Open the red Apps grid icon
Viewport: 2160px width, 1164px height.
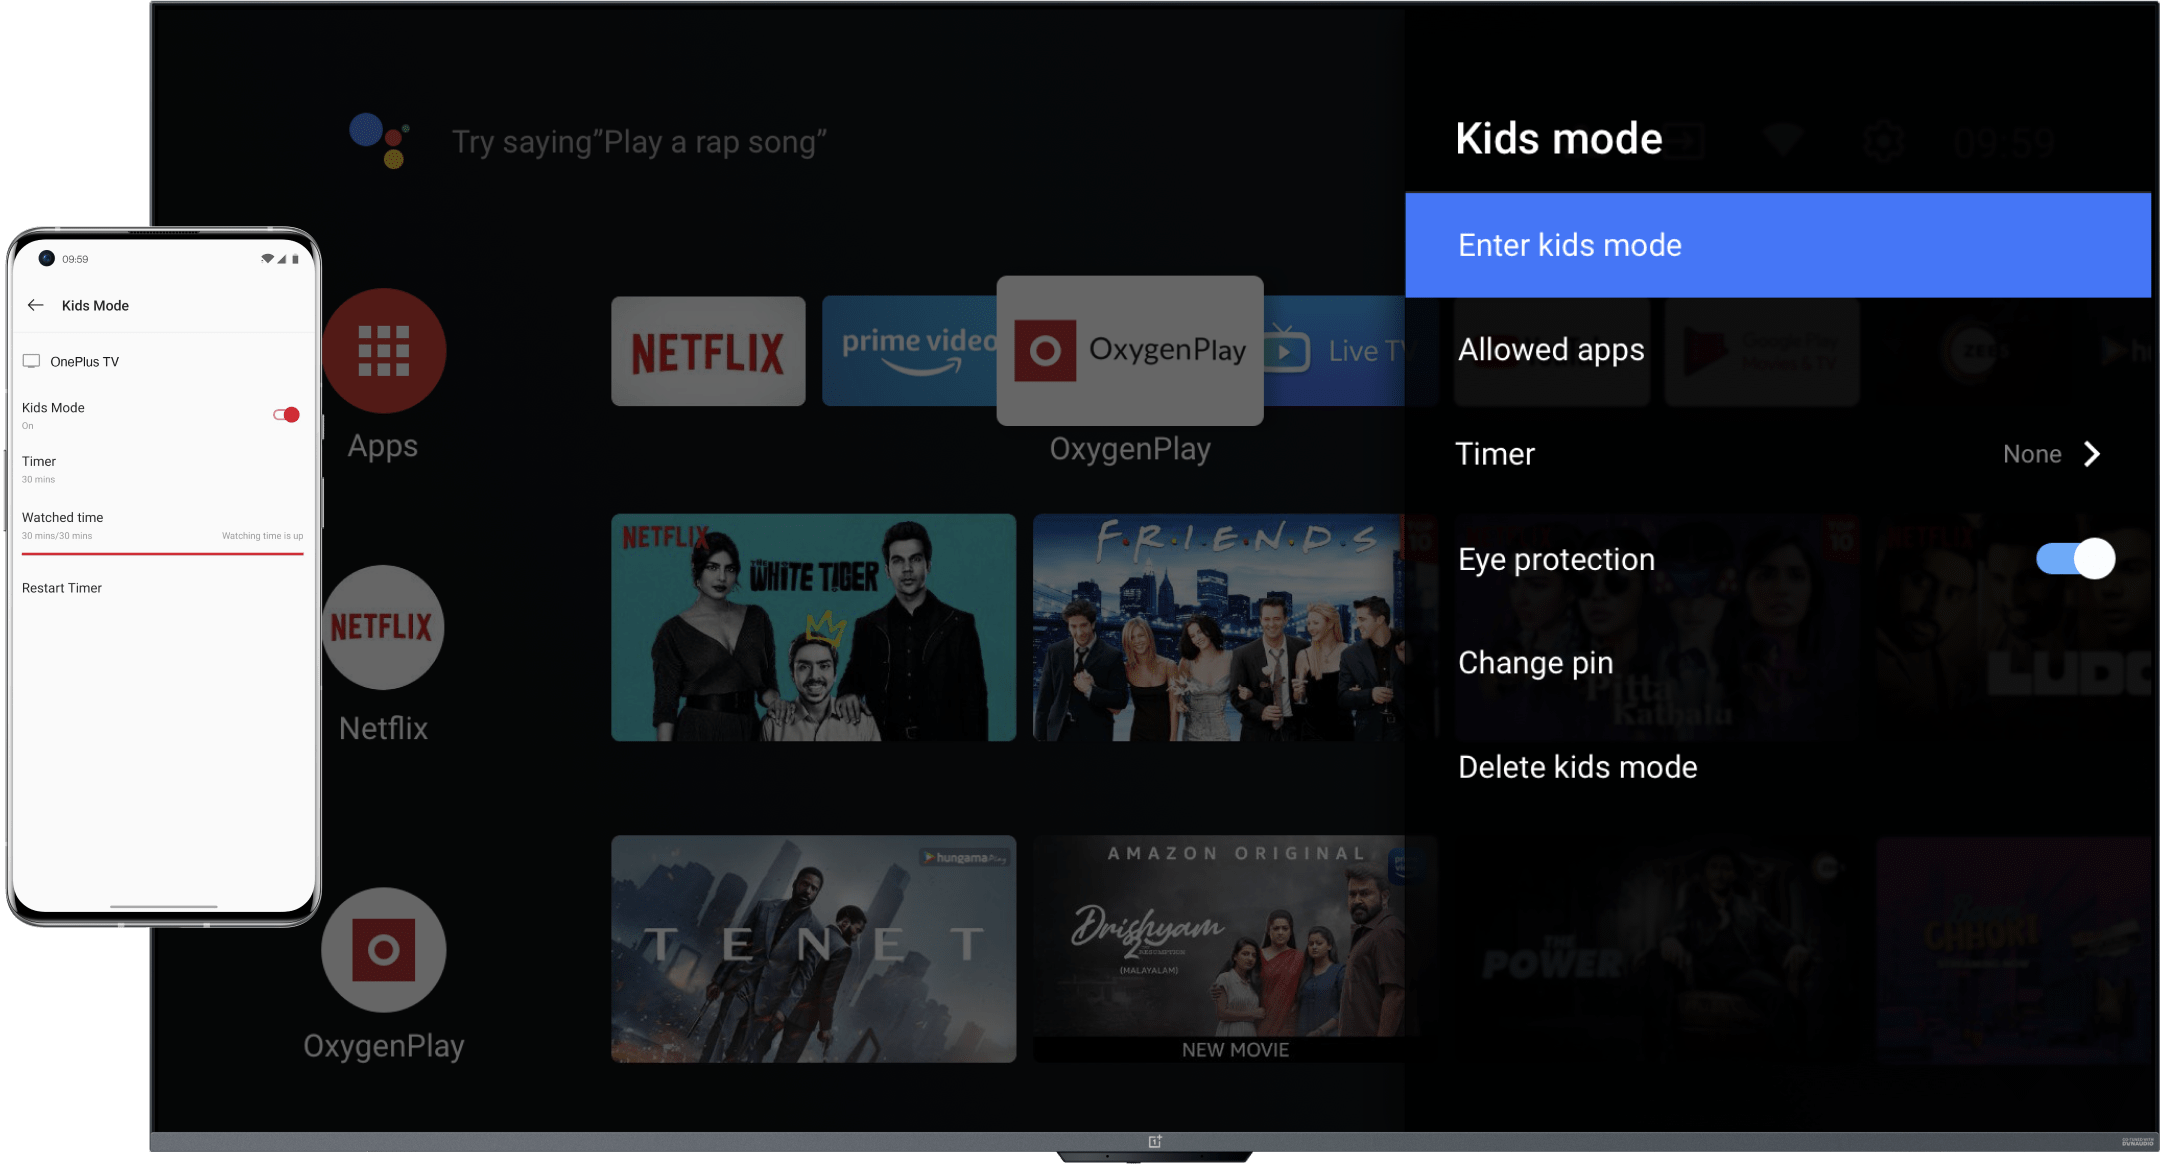tap(384, 351)
